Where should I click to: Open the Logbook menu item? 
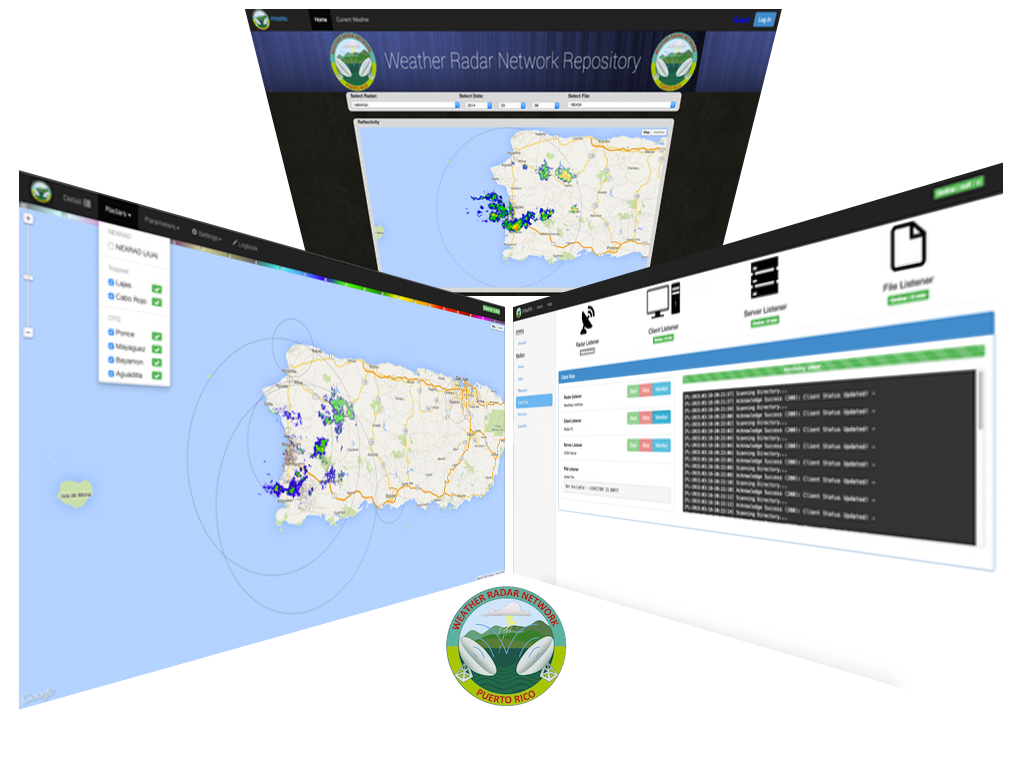pyautogui.click(x=245, y=245)
